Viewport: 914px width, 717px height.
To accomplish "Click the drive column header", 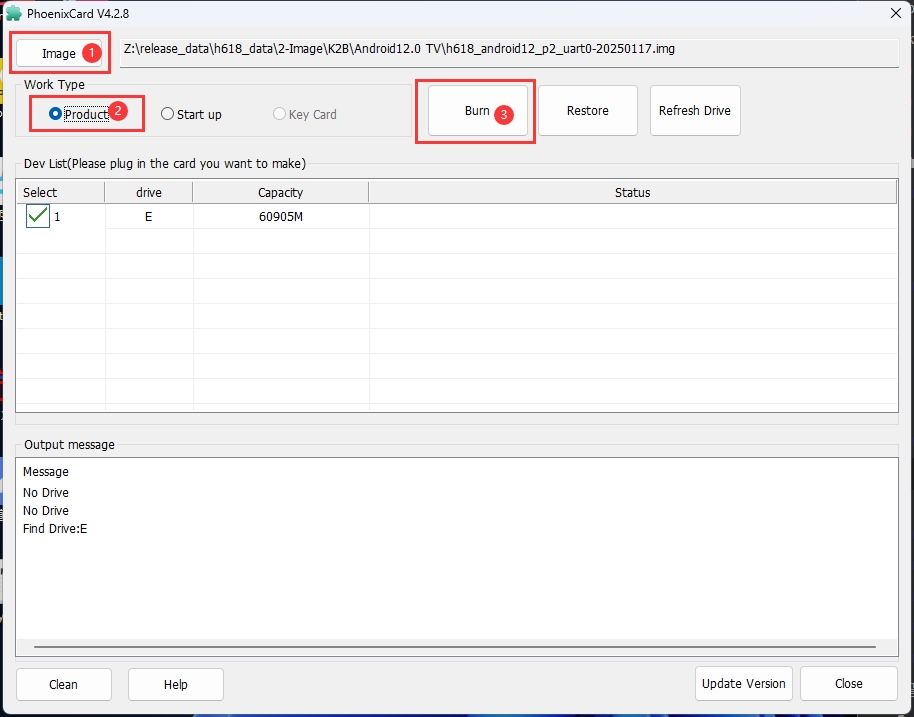I will coord(148,192).
